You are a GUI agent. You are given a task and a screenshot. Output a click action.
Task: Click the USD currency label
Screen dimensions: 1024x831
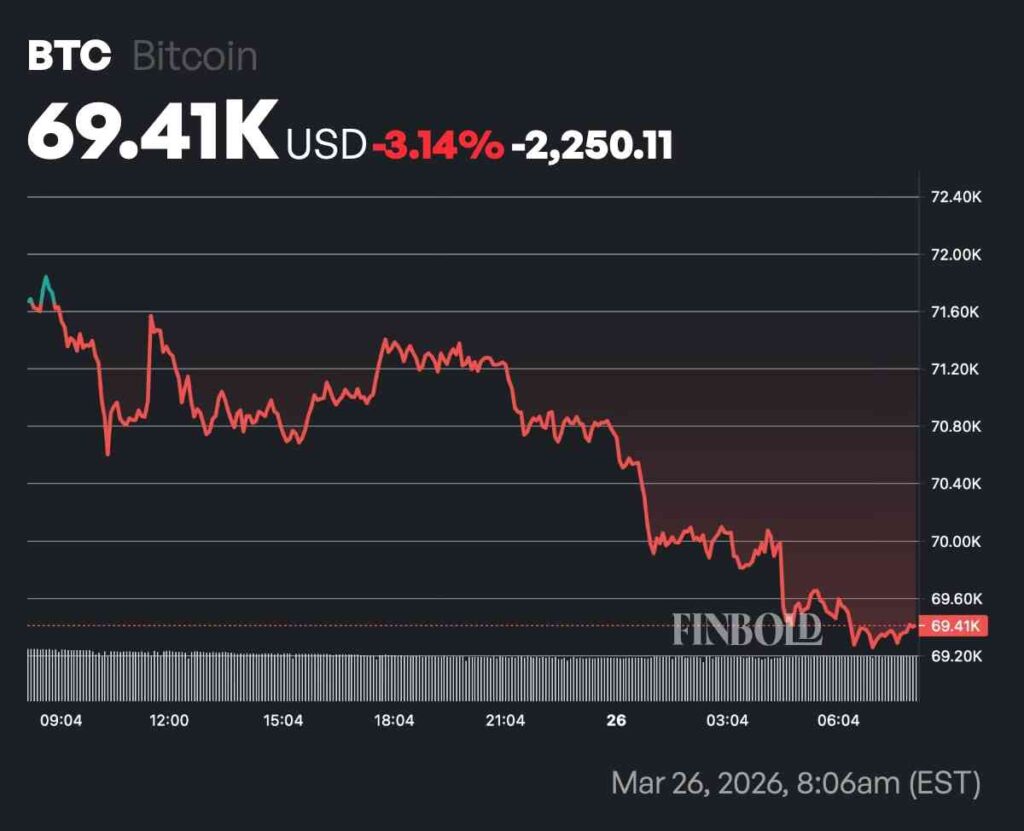coord(326,146)
